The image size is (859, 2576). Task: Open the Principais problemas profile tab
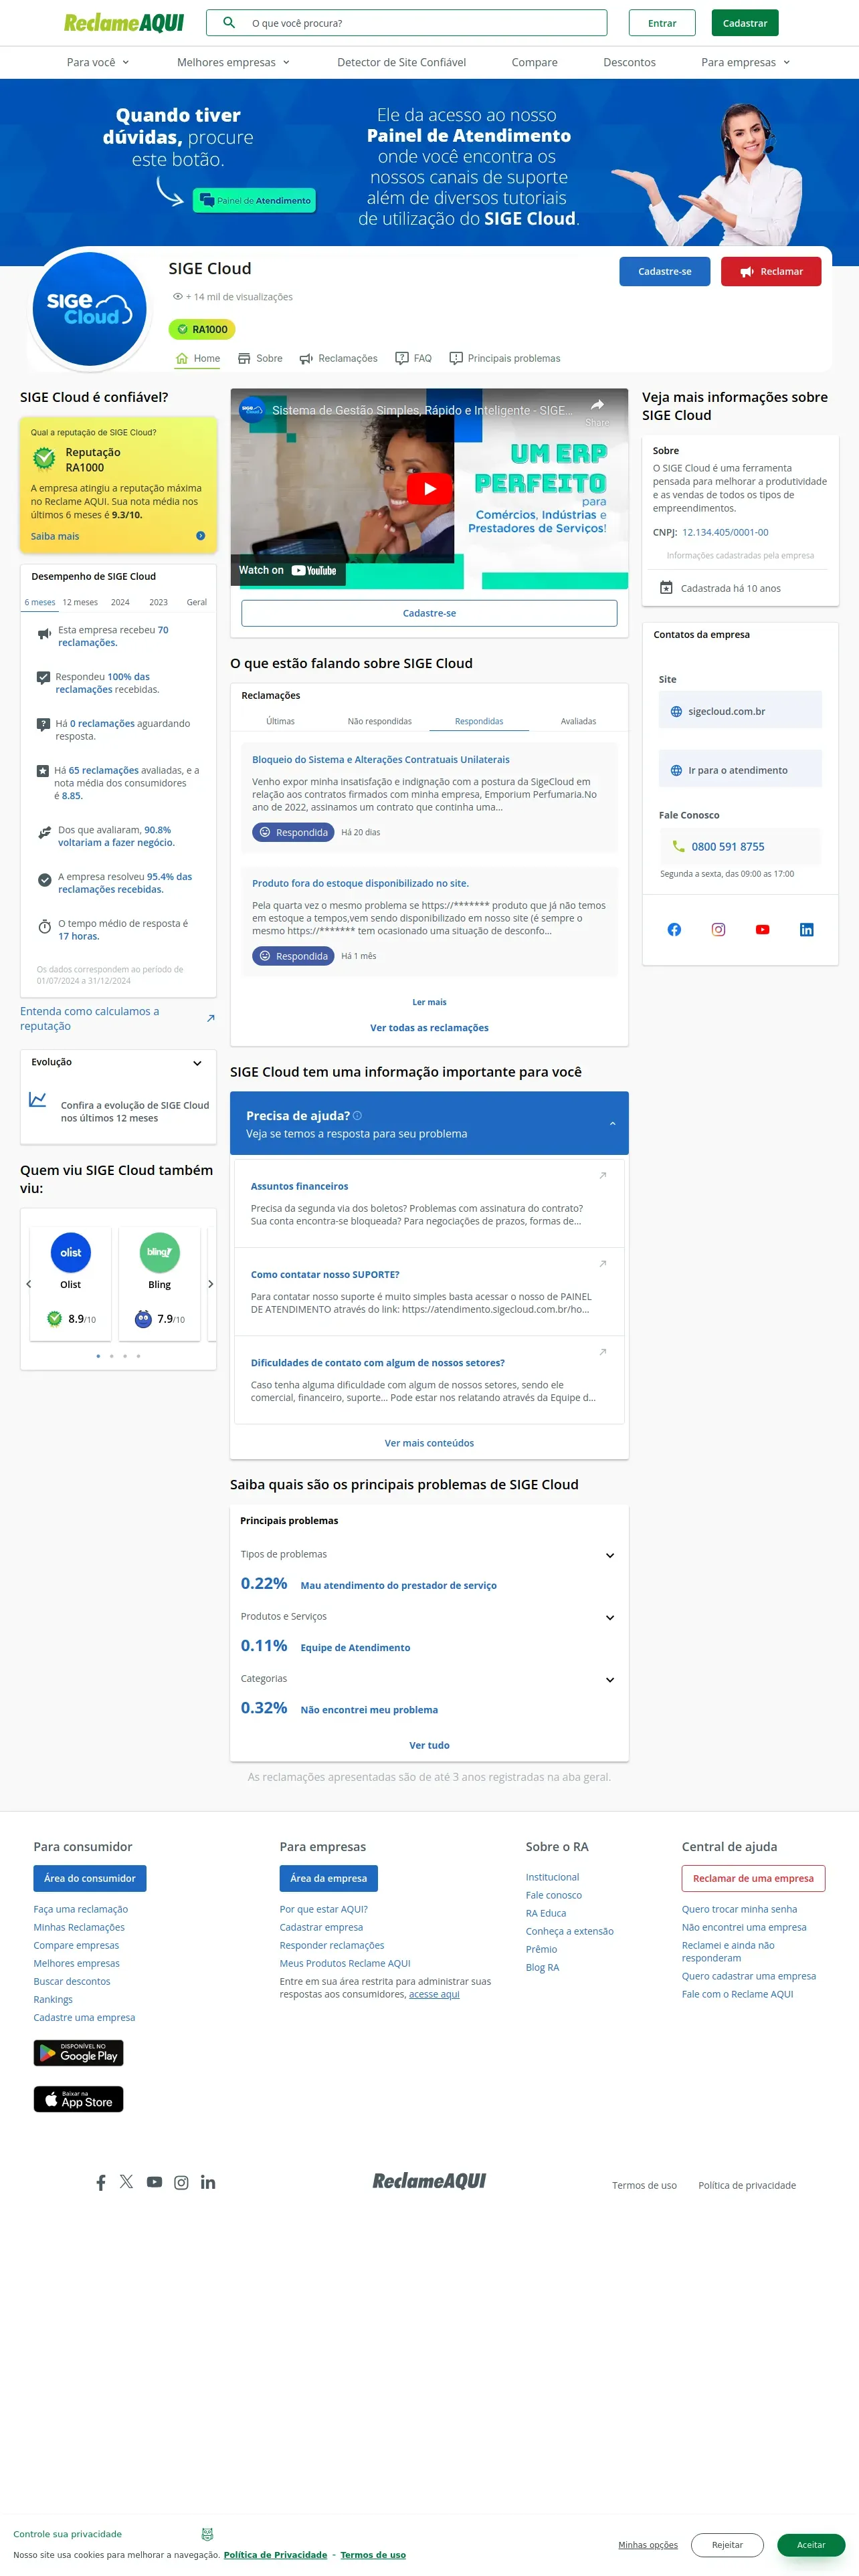pos(505,358)
